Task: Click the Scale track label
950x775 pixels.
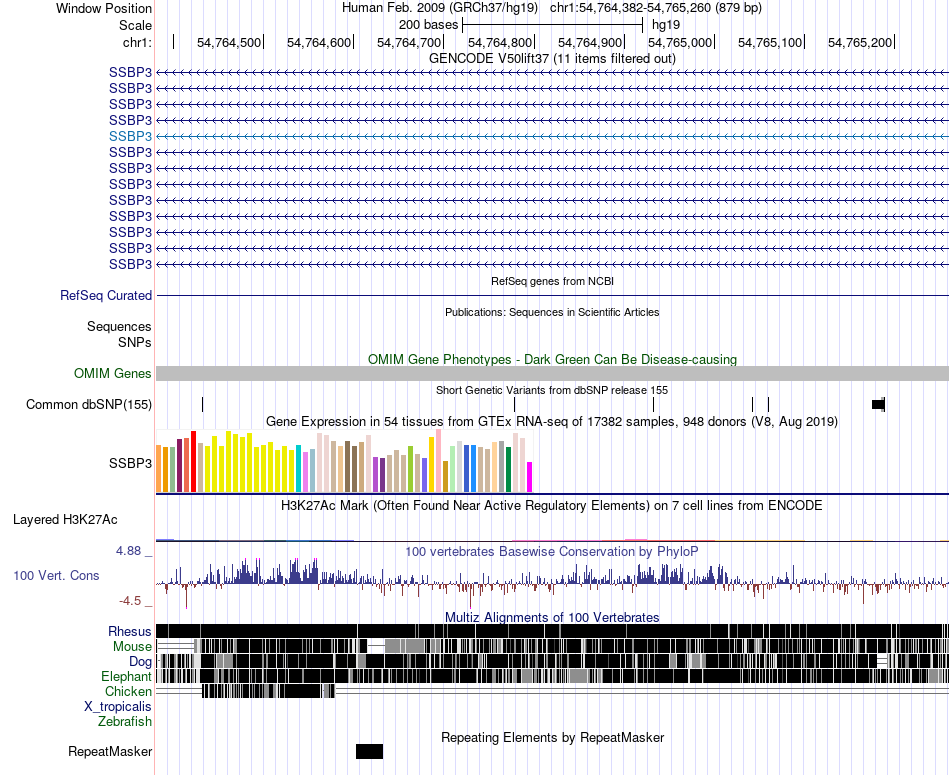Action: (135, 25)
